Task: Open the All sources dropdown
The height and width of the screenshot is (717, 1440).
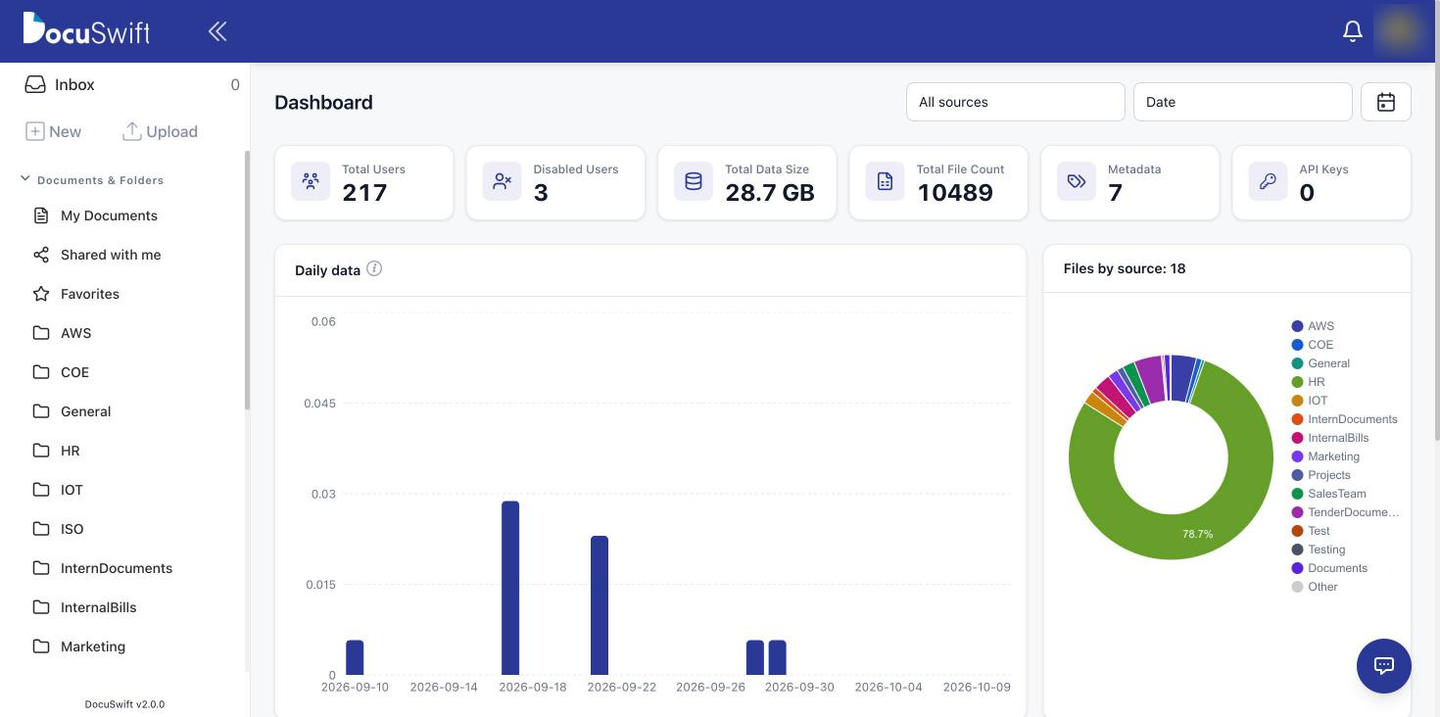Action: [x=1015, y=102]
